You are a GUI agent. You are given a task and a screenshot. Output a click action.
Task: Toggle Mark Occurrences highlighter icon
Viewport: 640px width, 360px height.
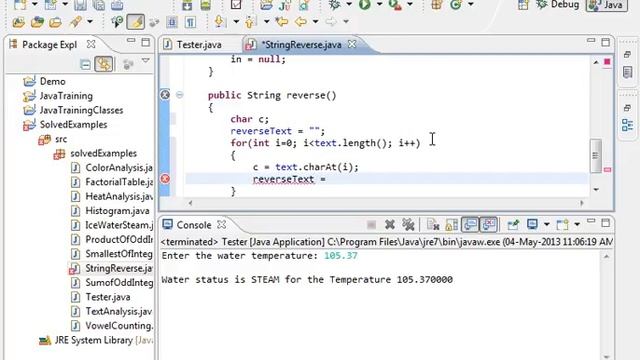click(x=136, y=22)
